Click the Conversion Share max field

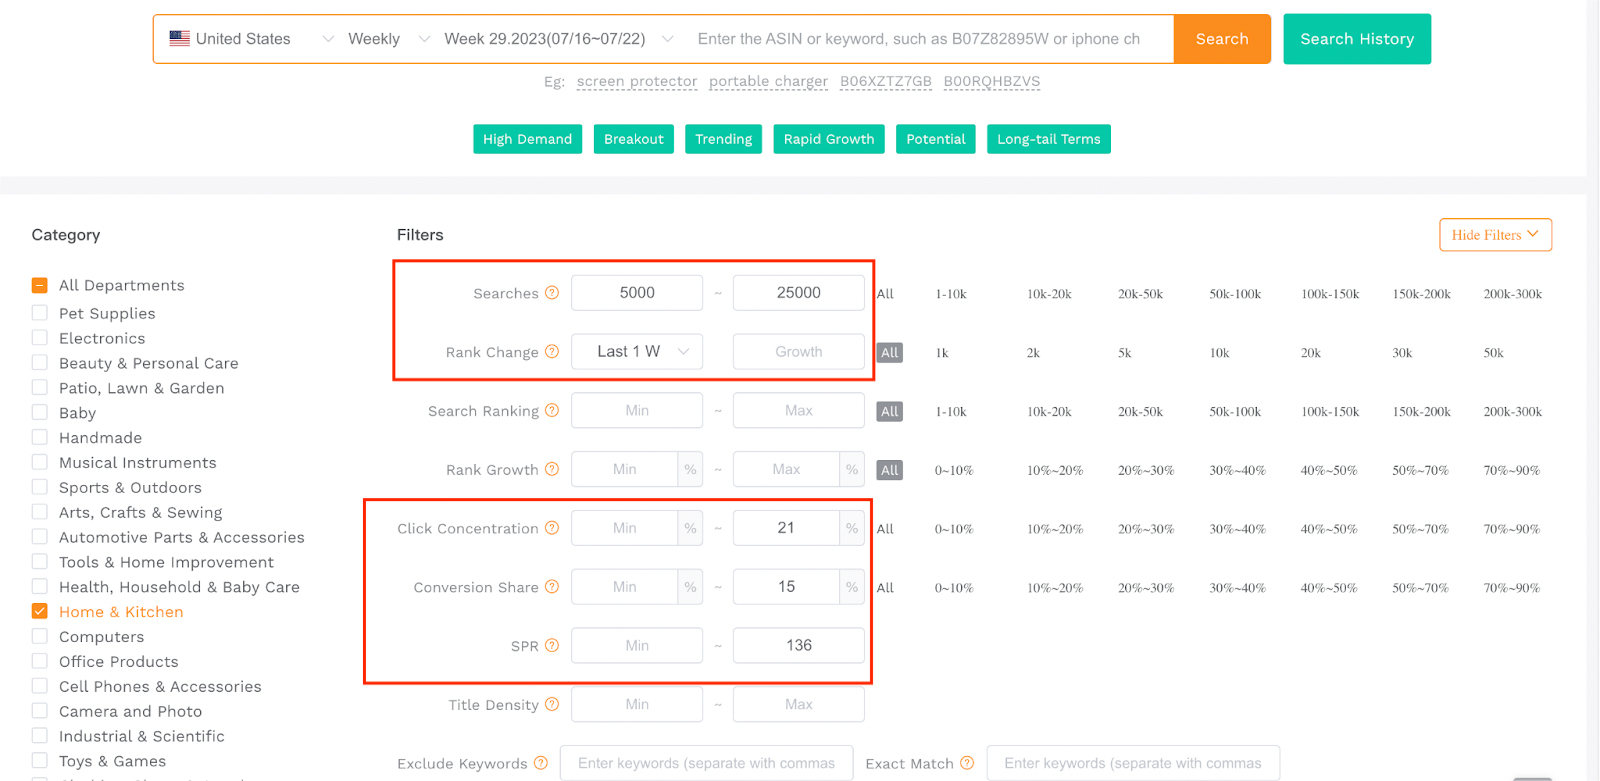pos(786,587)
